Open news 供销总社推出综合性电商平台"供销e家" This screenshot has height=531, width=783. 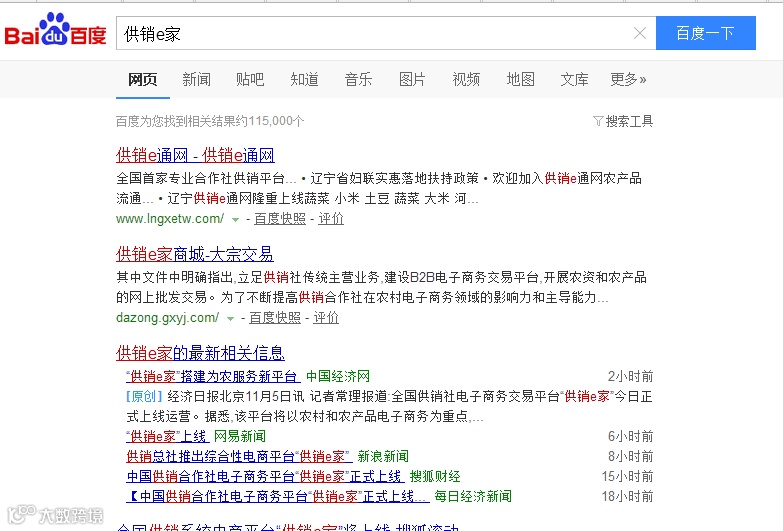(x=239, y=457)
